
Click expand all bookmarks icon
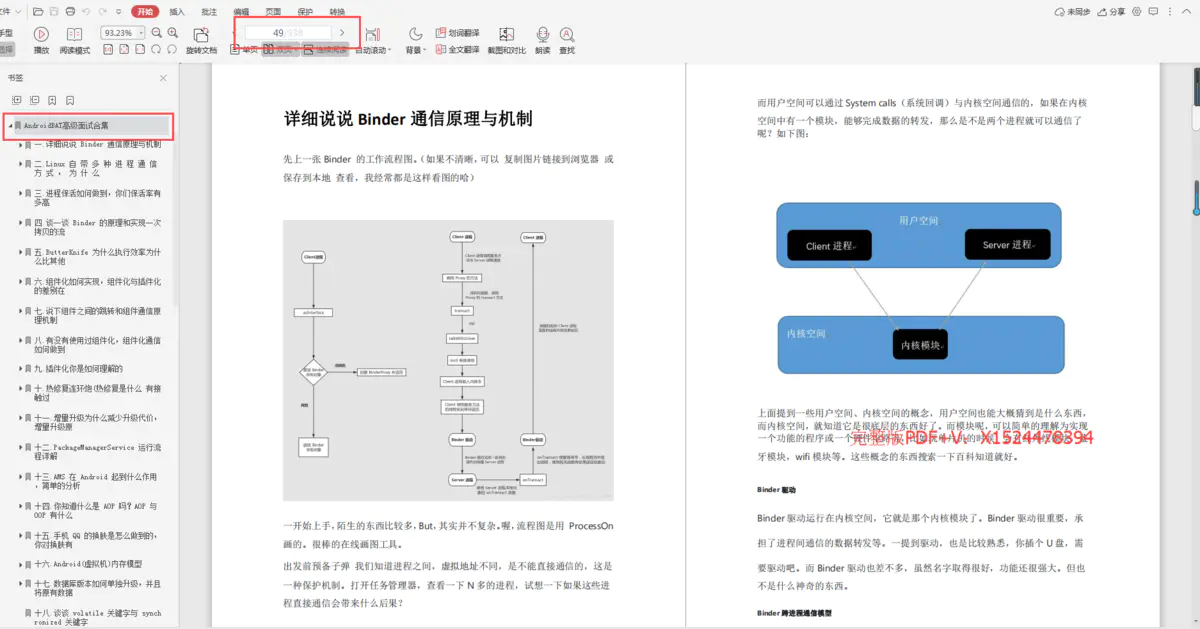click(x=16, y=100)
